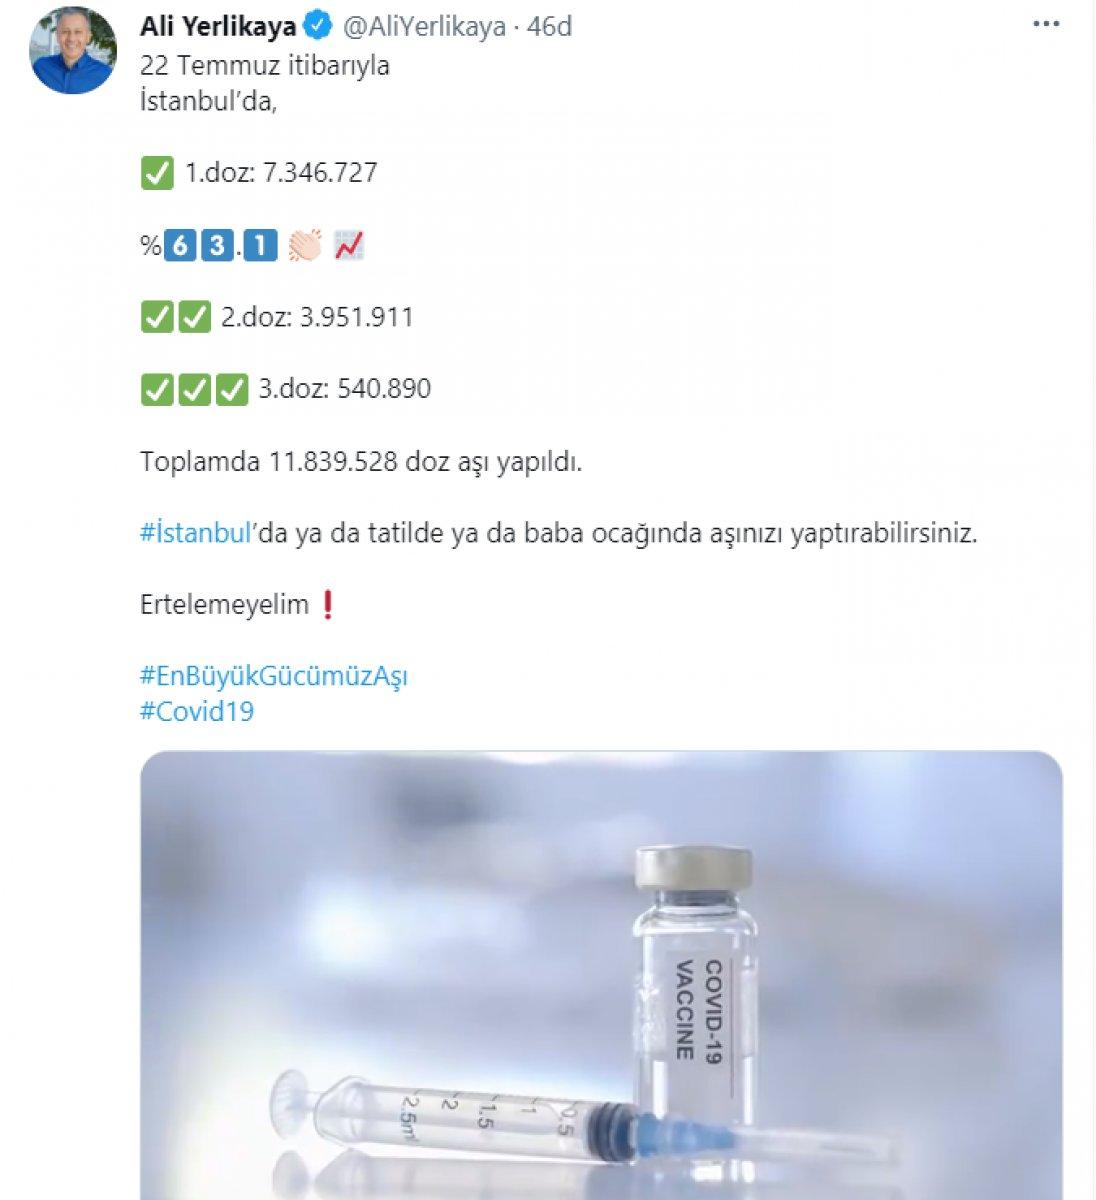The width and height of the screenshot is (1096, 1200).
Task: Click the third green check beside 3.doz
Action: pyautogui.click(x=232, y=389)
